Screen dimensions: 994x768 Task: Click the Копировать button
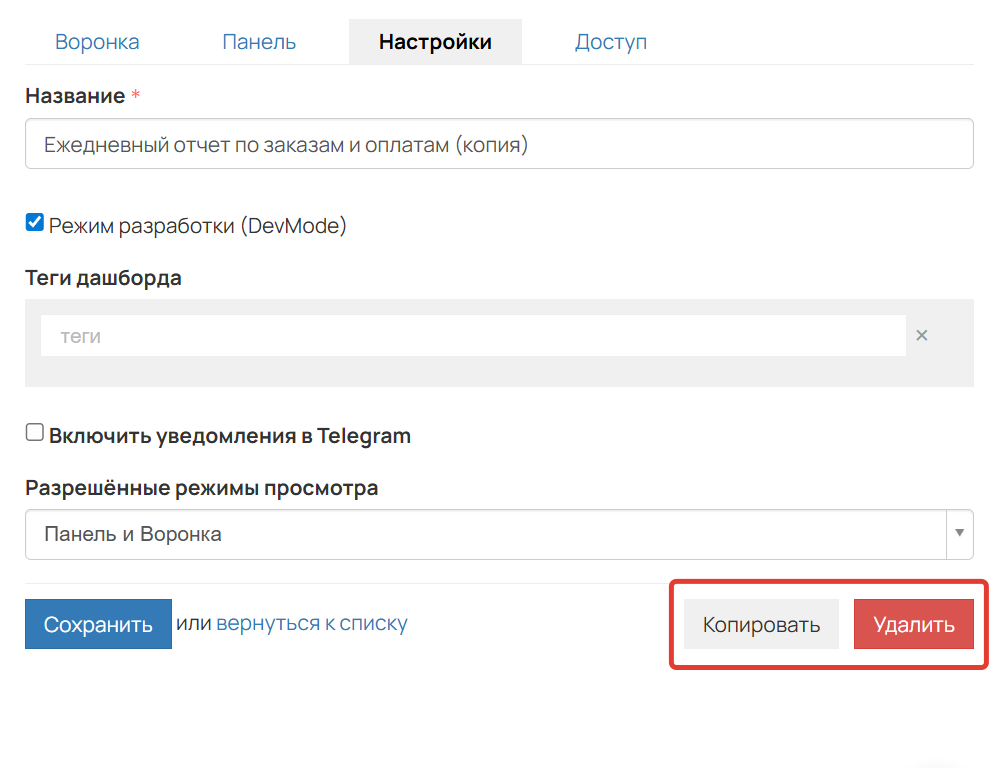coord(761,625)
